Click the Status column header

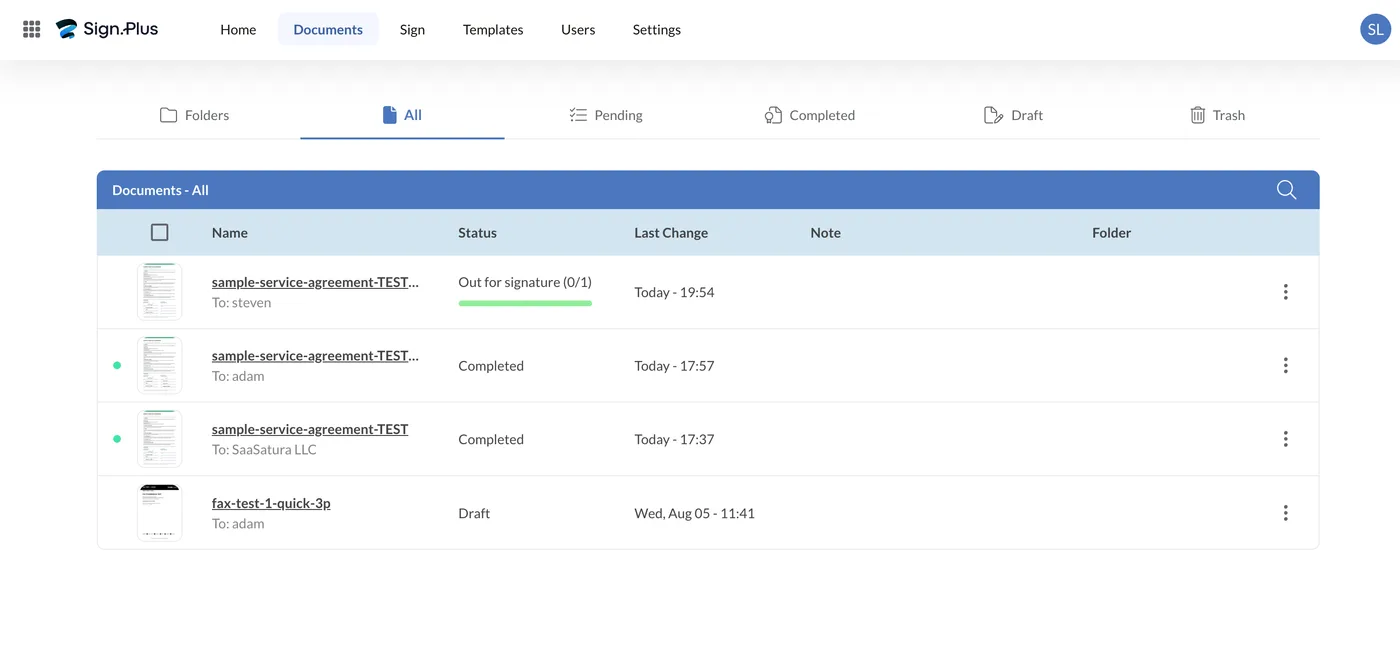(x=477, y=233)
